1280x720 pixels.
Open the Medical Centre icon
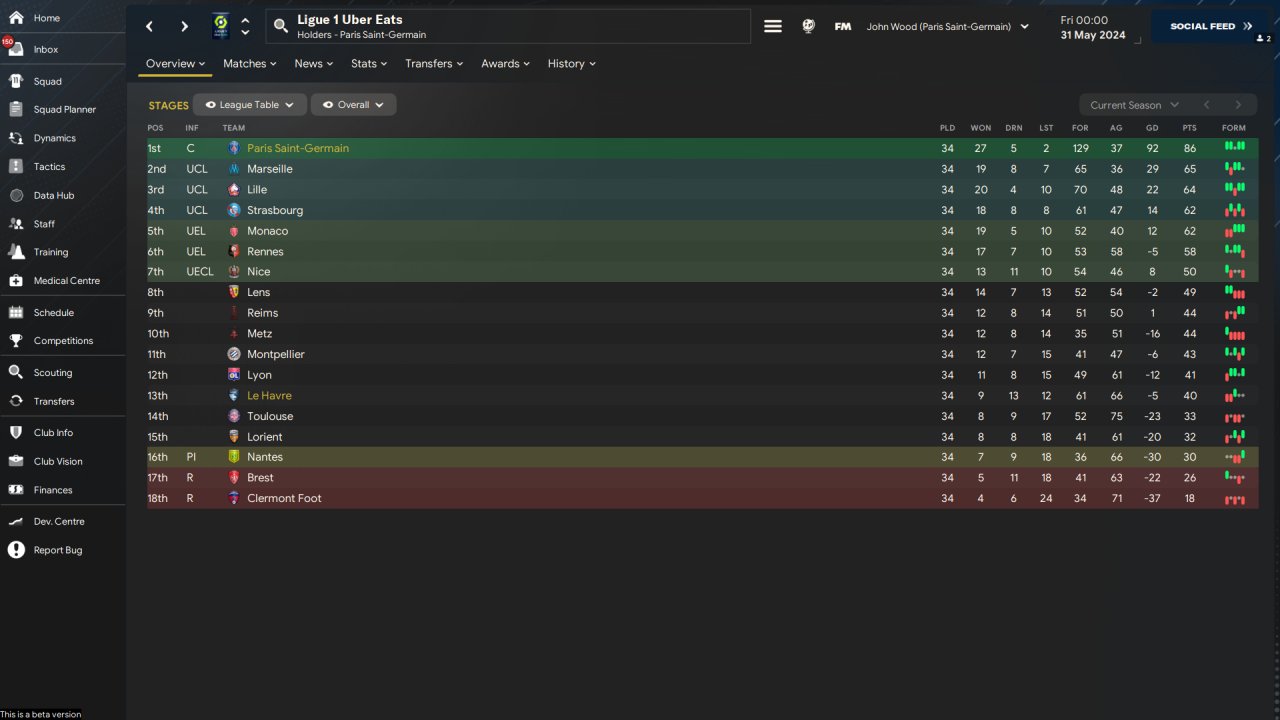[16, 281]
